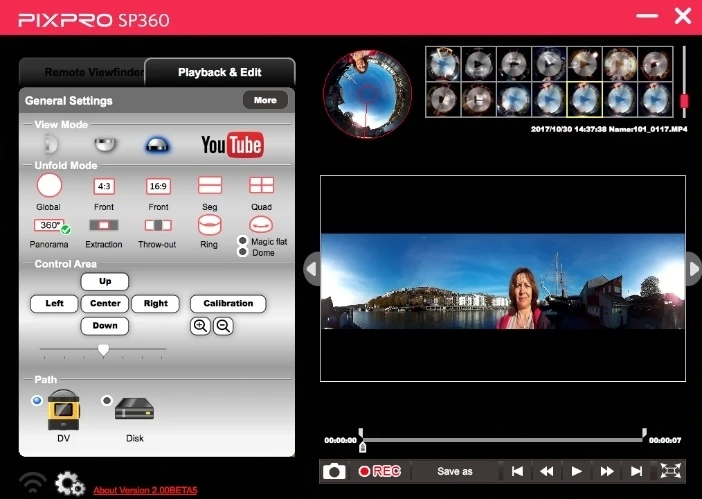Screen dimensions: 702x499
Task: Toggle full screen playback view
Action: (670, 471)
